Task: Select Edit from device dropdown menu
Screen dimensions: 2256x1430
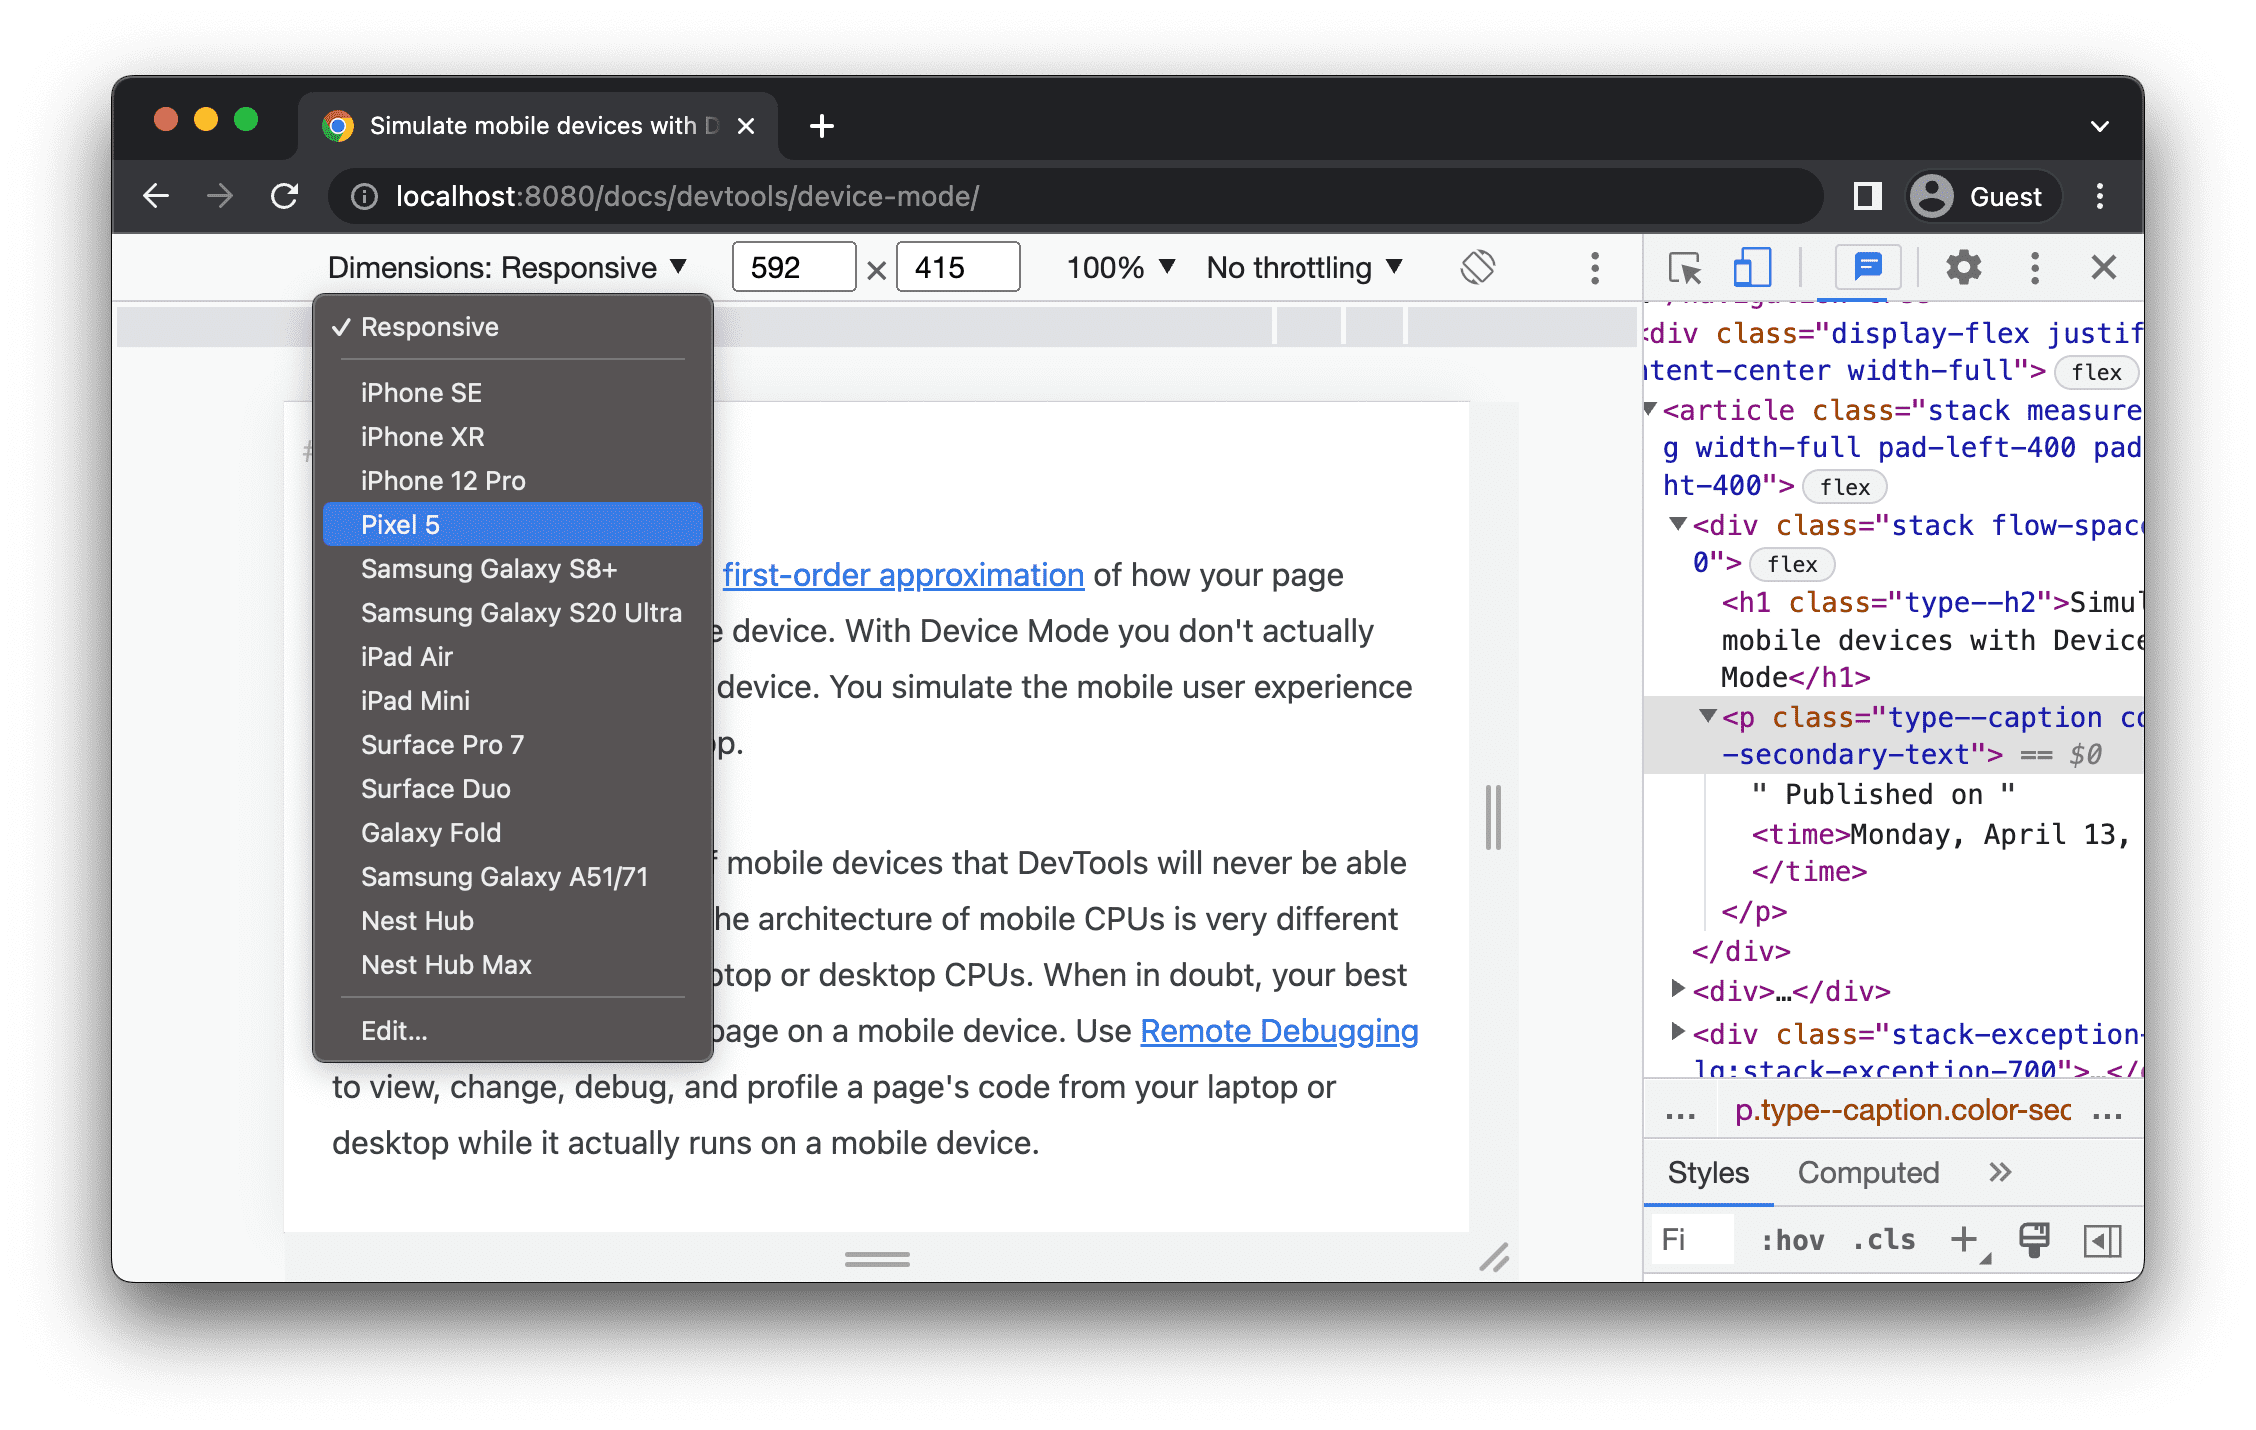Action: click(393, 1031)
